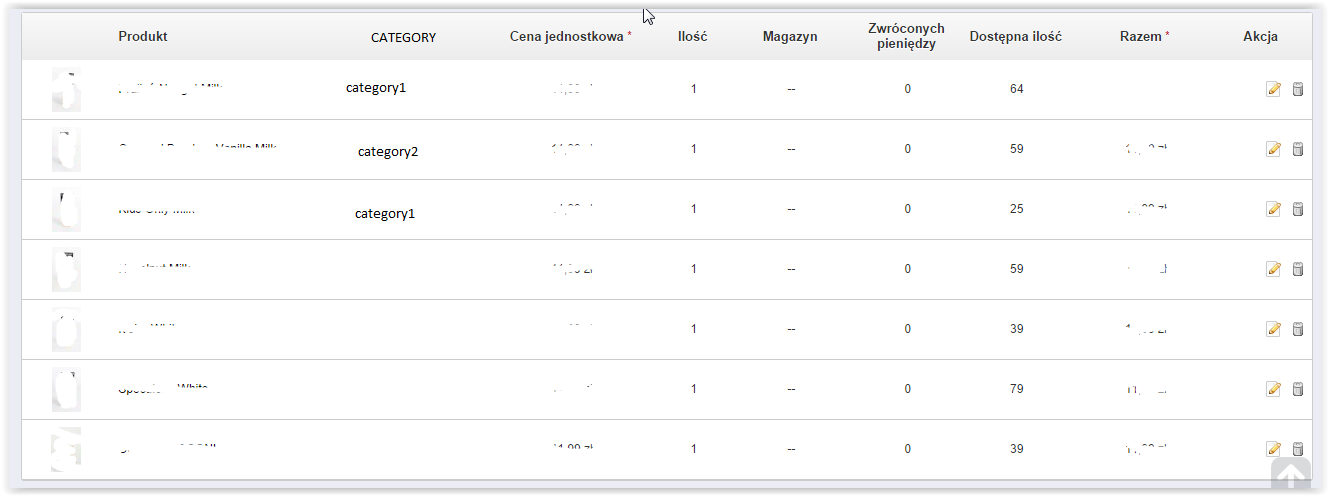The image size is (1329, 496).
Task: Edit the row with 79 available
Action: point(1273,389)
